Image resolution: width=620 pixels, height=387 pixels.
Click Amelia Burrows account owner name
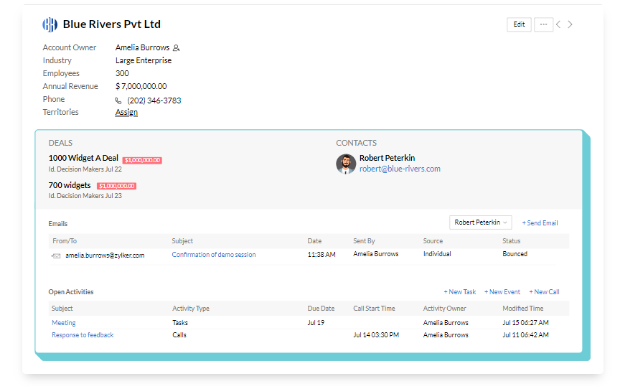(x=142, y=47)
